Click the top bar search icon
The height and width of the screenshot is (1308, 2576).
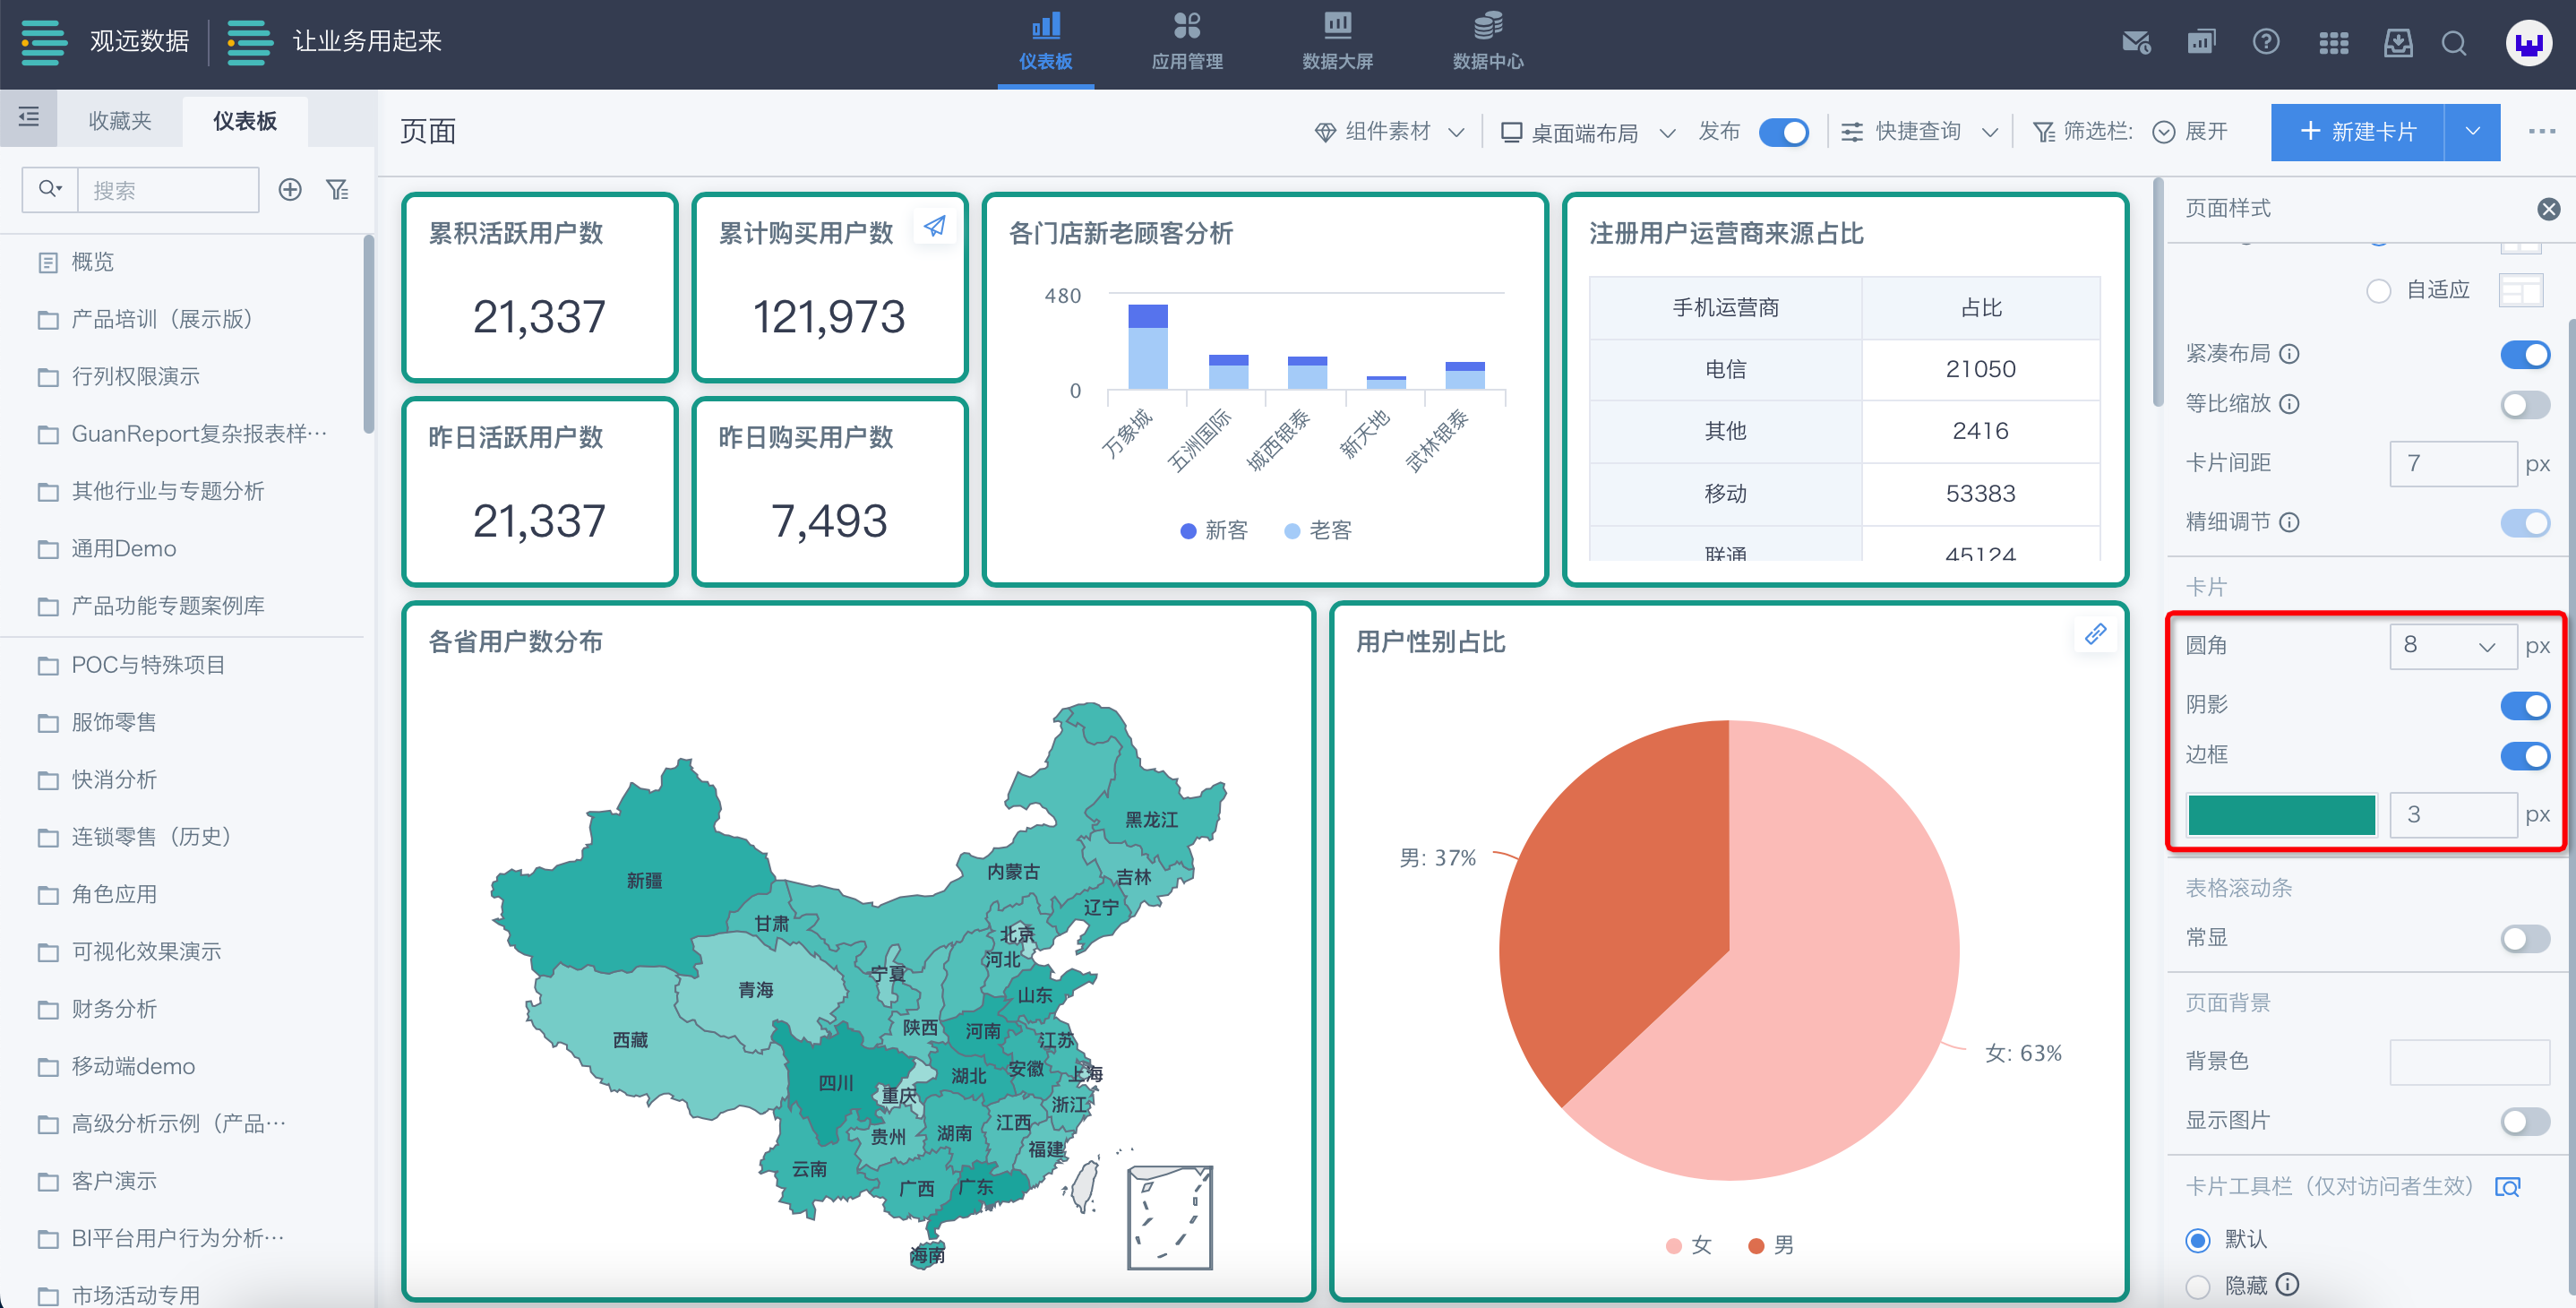(x=2453, y=43)
